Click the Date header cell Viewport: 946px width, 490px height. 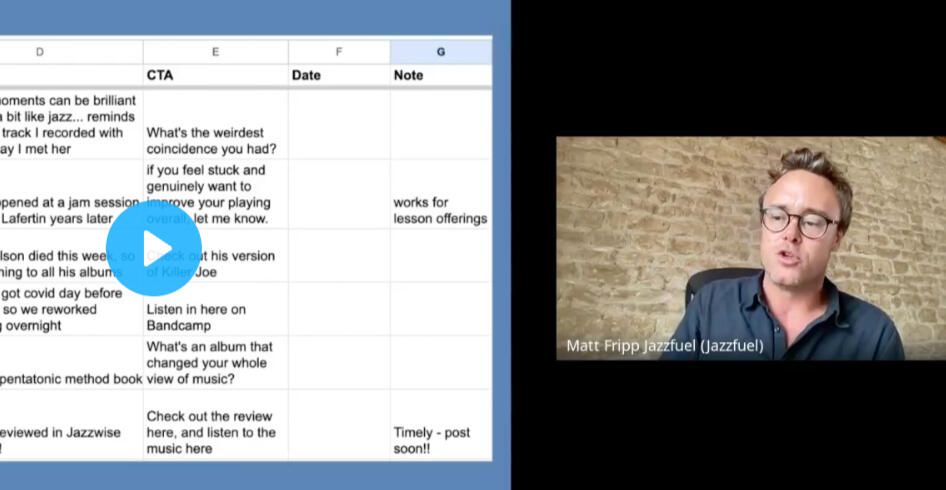pyautogui.click(x=339, y=75)
